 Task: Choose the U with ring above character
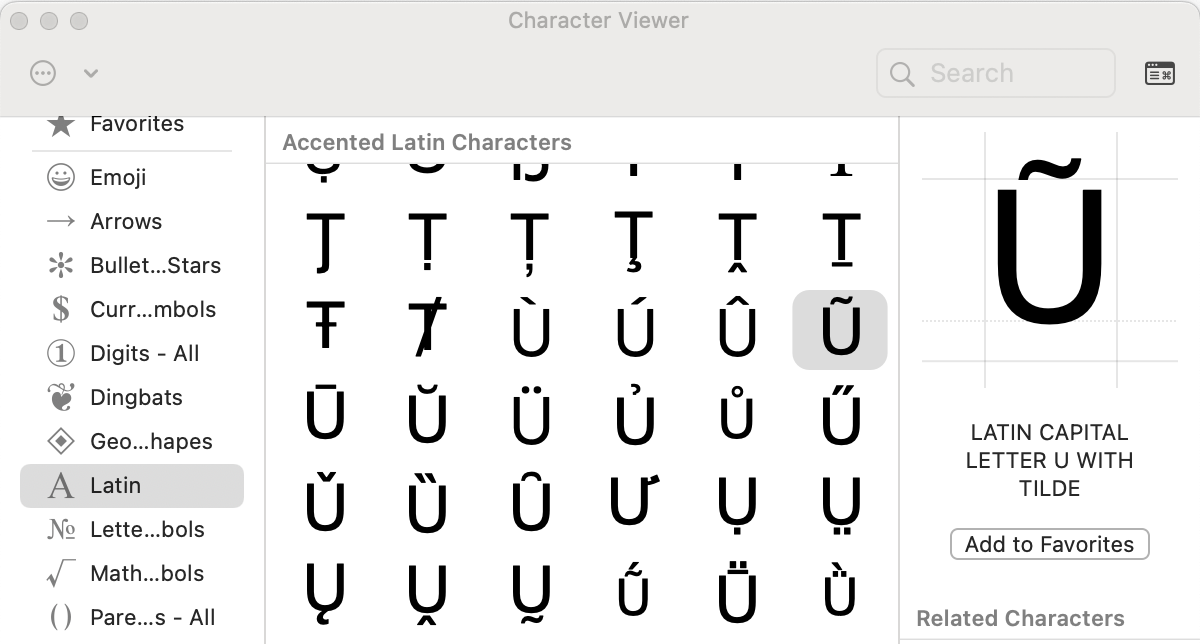[737, 416]
